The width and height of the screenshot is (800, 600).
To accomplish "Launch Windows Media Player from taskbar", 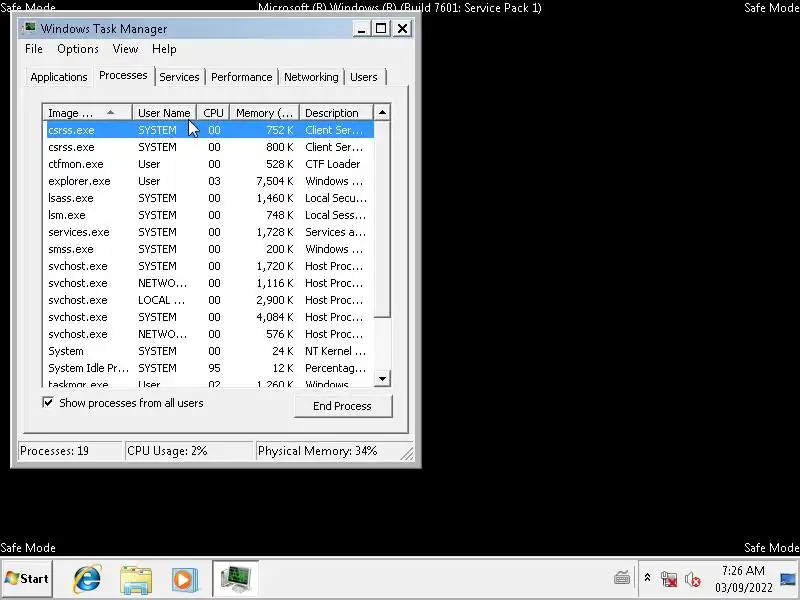I will coord(184,580).
